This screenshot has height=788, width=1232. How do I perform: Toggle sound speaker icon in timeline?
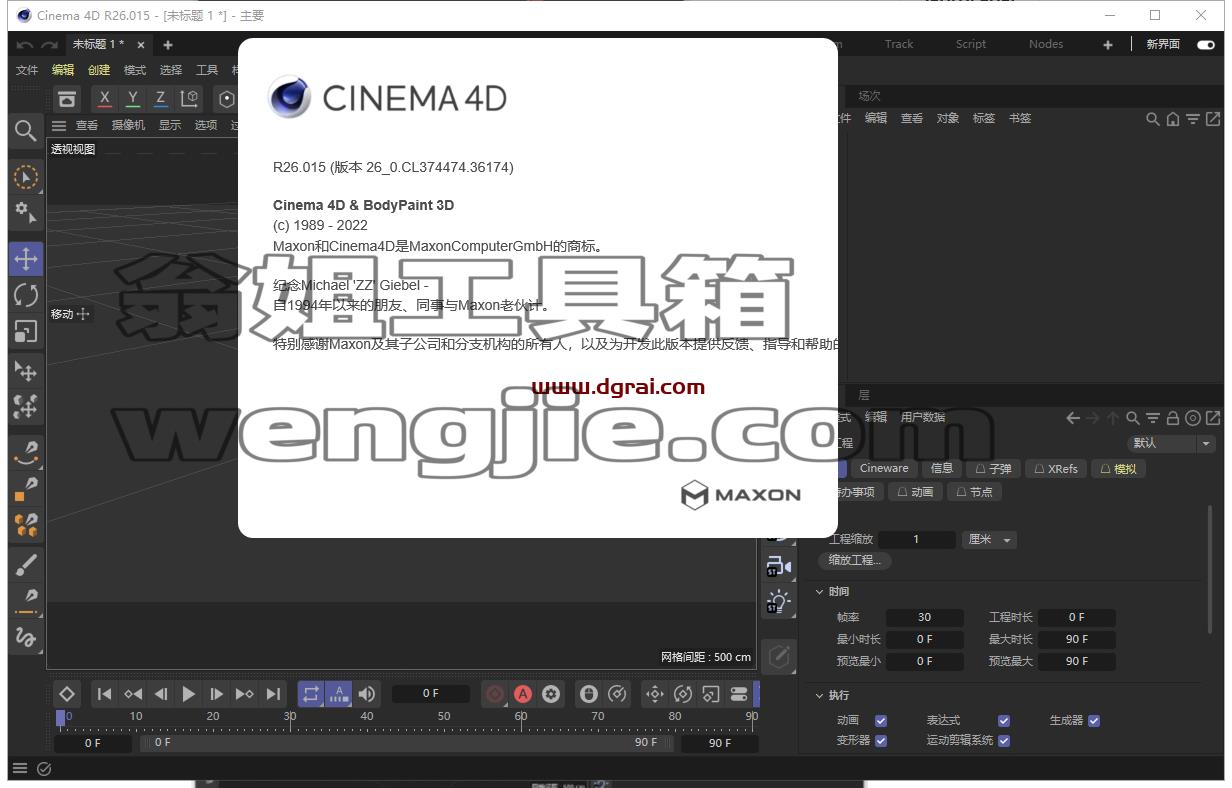click(x=367, y=694)
